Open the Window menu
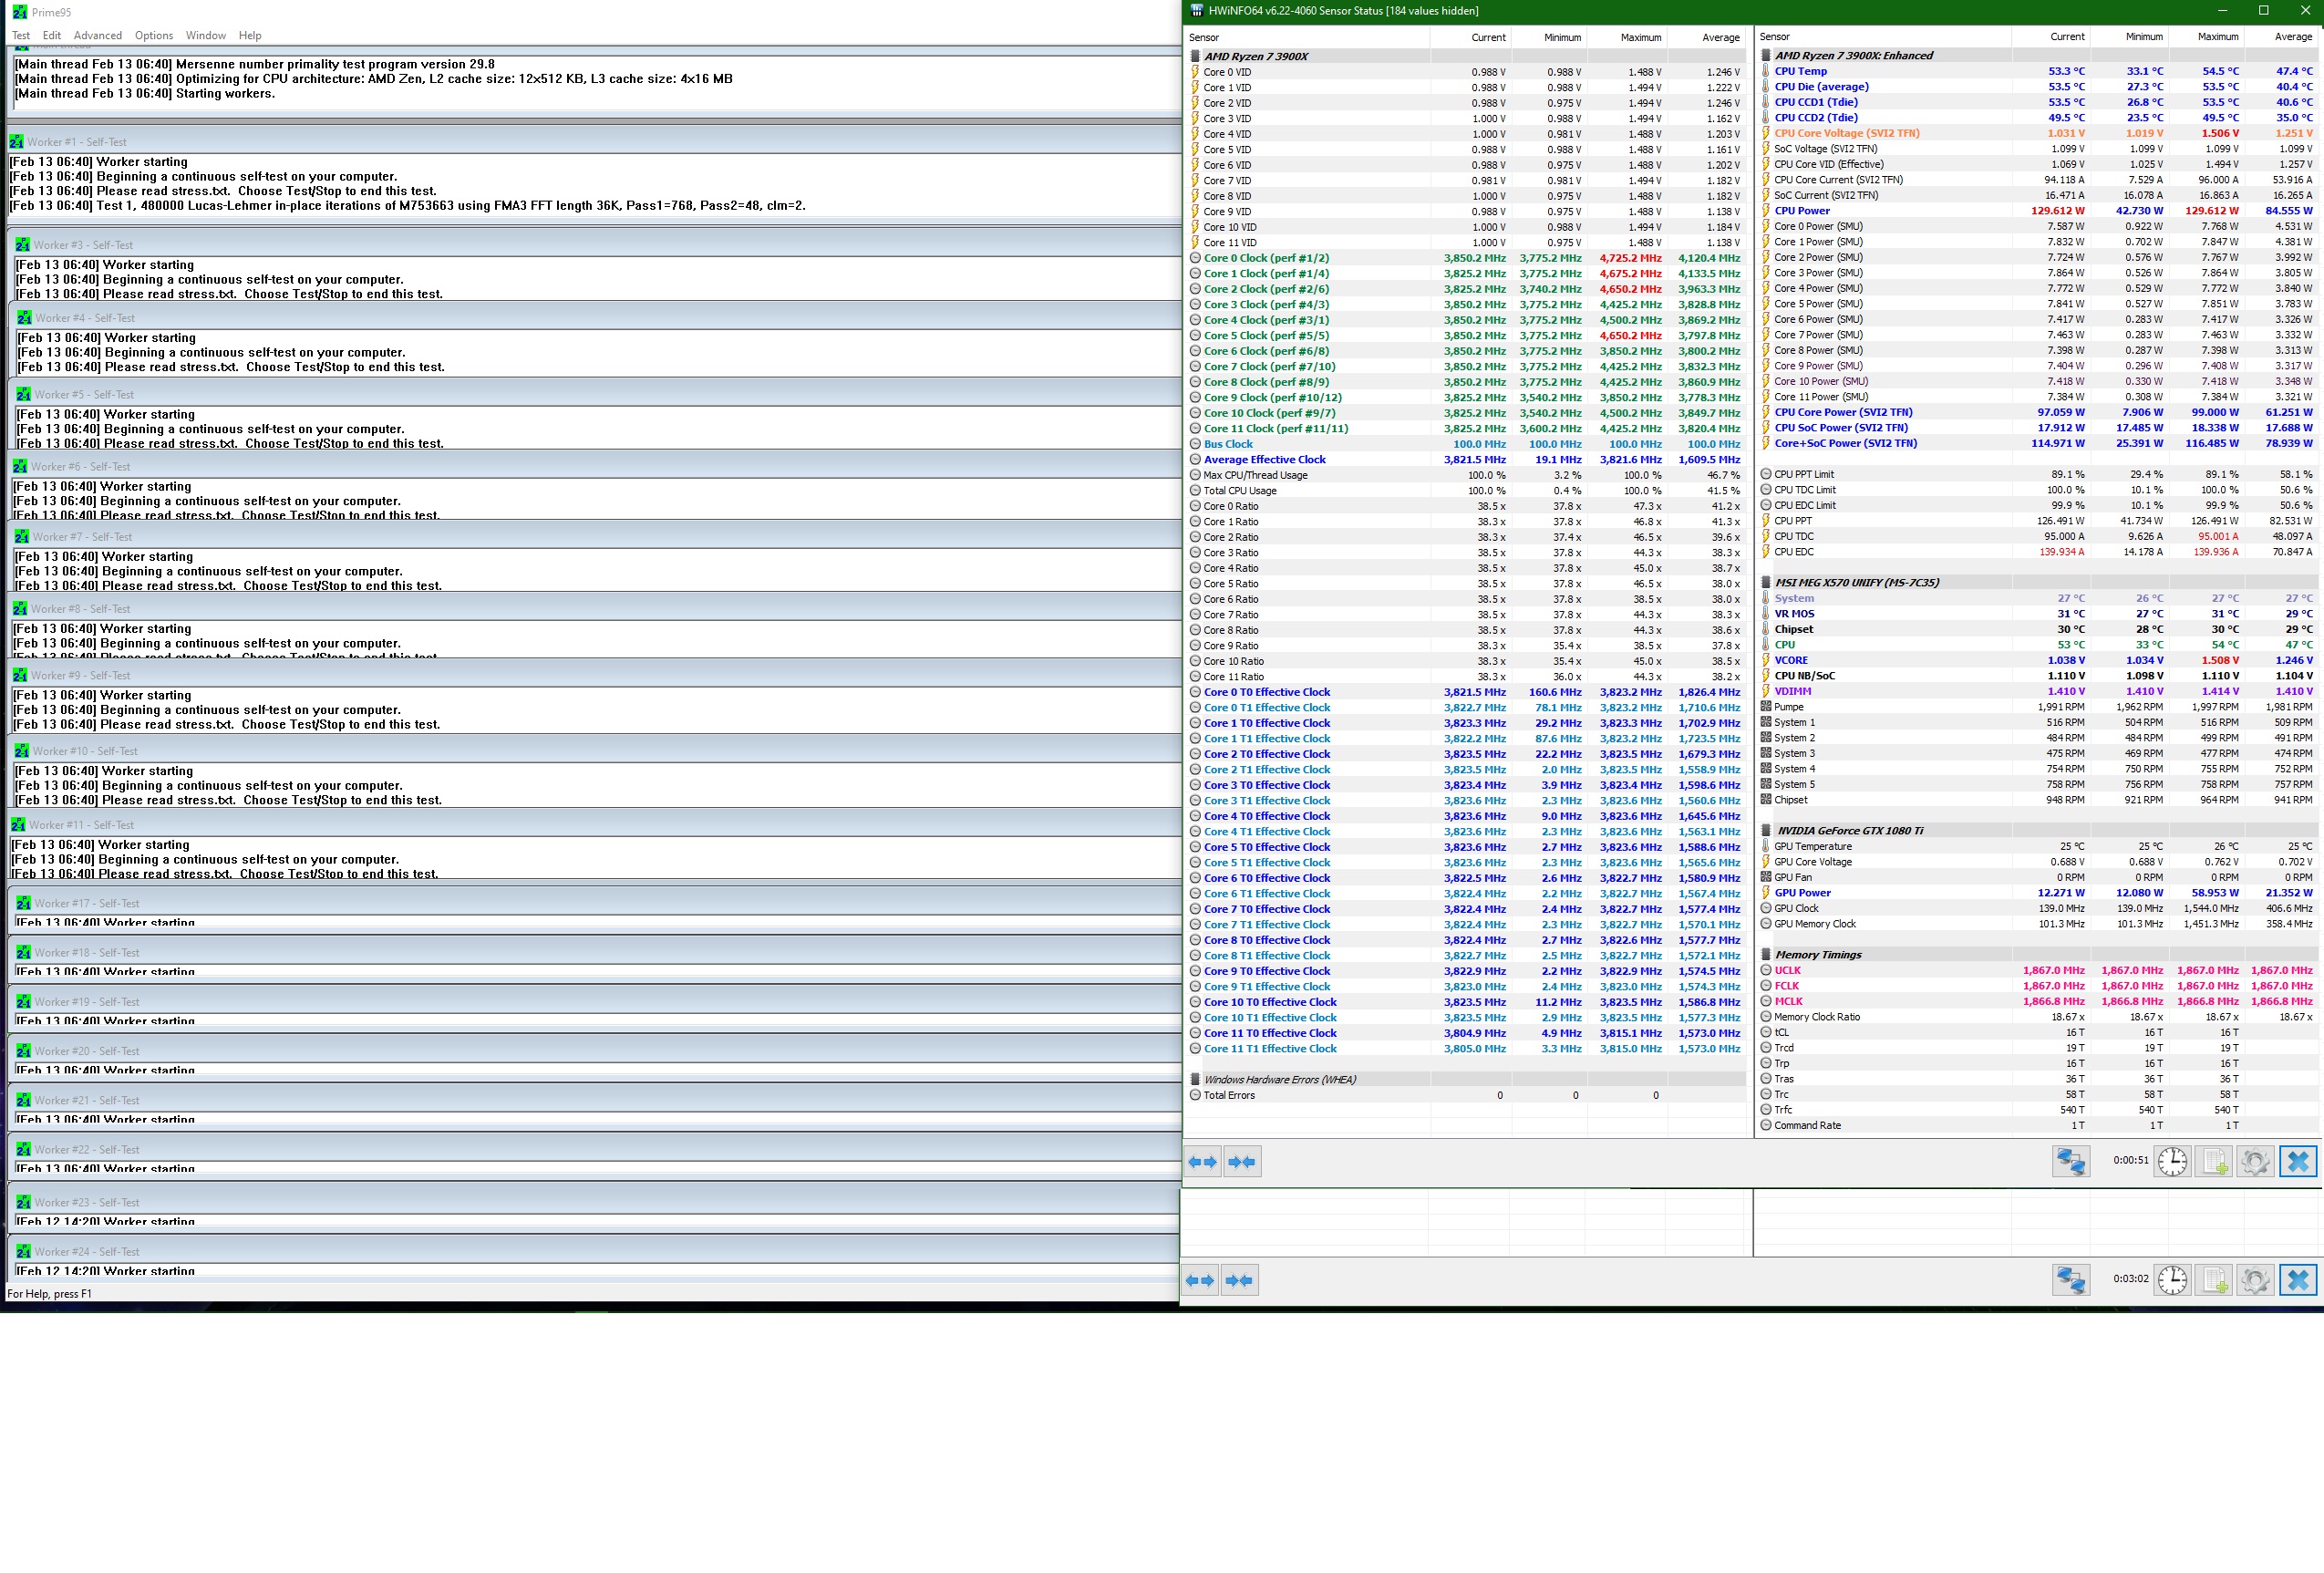Image resolution: width=2324 pixels, height=1573 pixels. (x=206, y=35)
